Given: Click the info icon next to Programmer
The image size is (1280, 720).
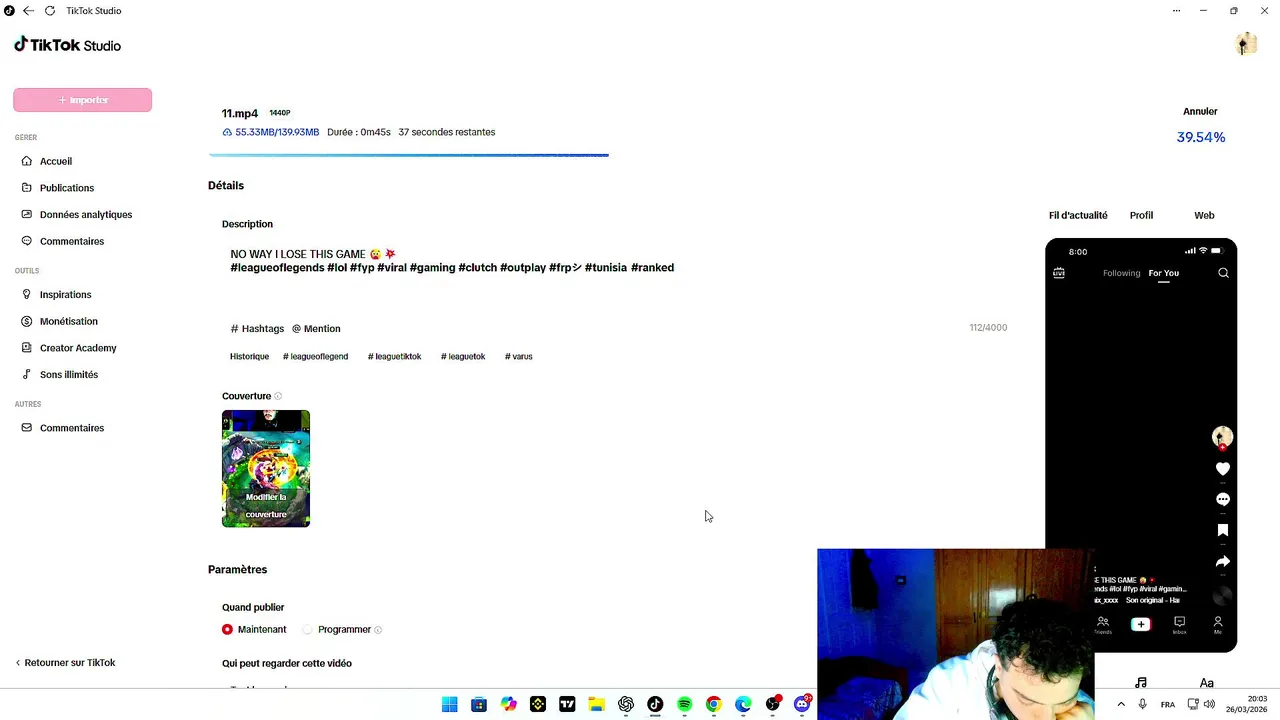Looking at the screenshot, I should (377, 630).
